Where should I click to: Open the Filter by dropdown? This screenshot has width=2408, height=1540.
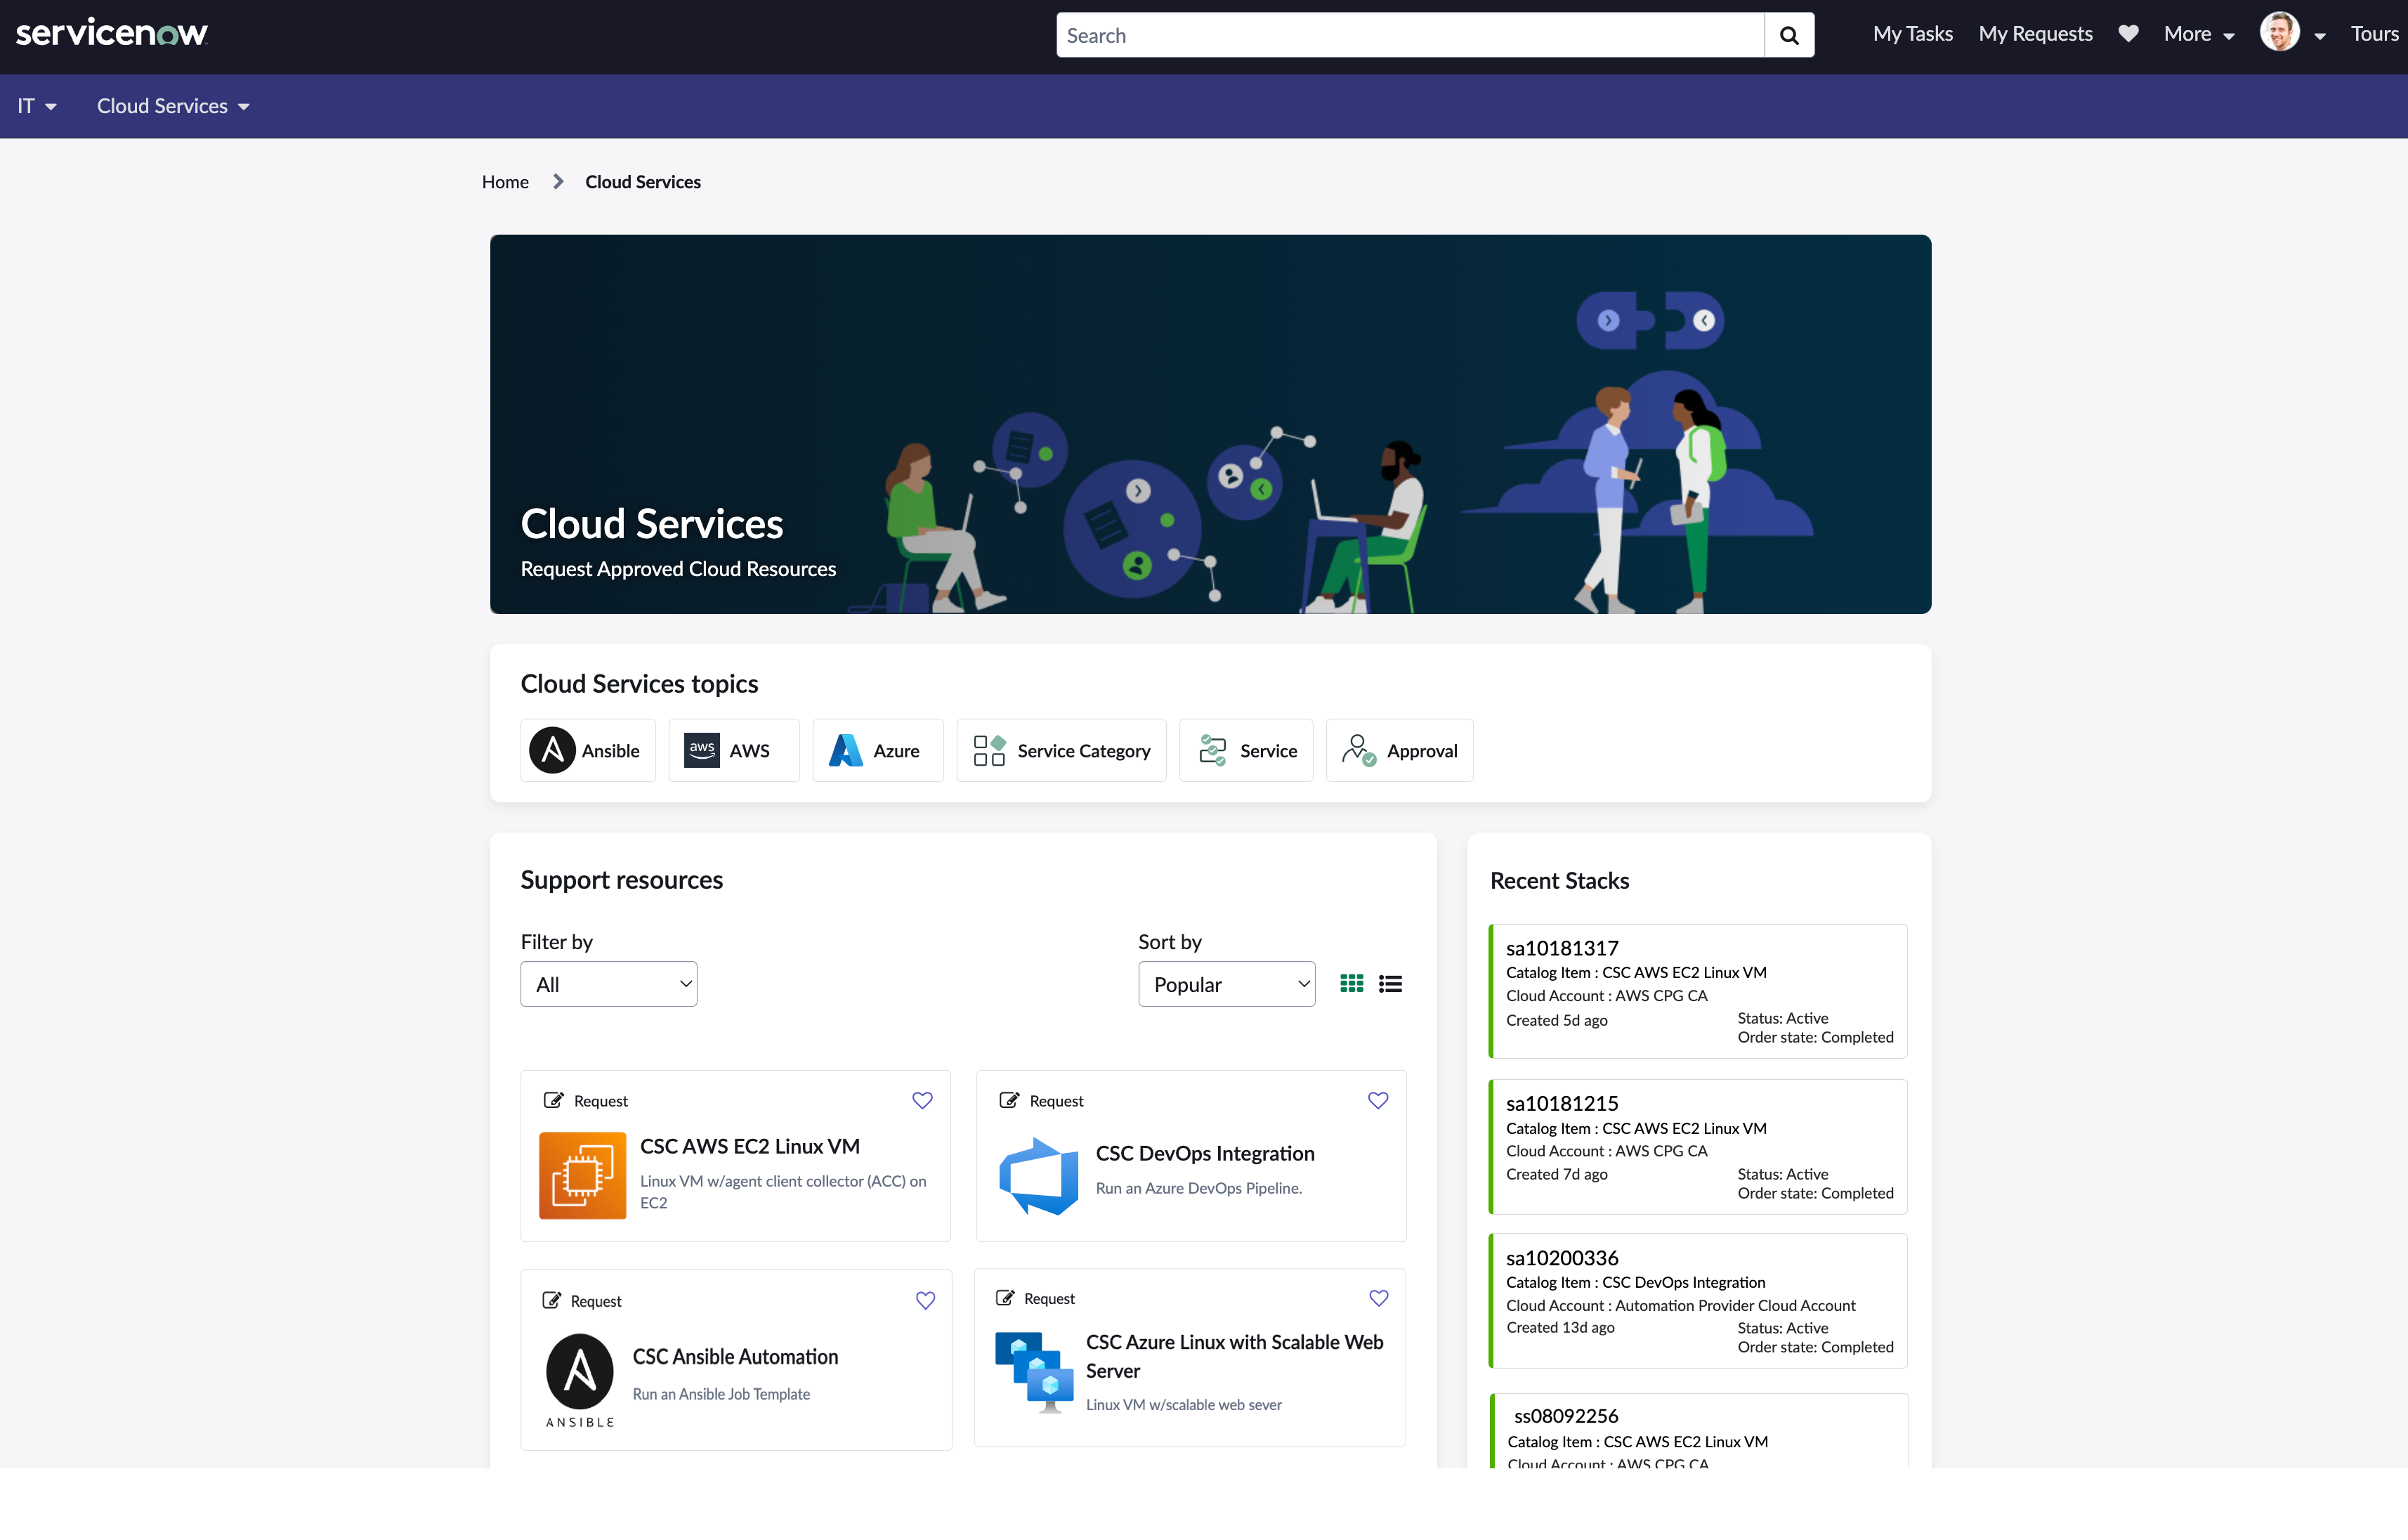click(608, 984)
